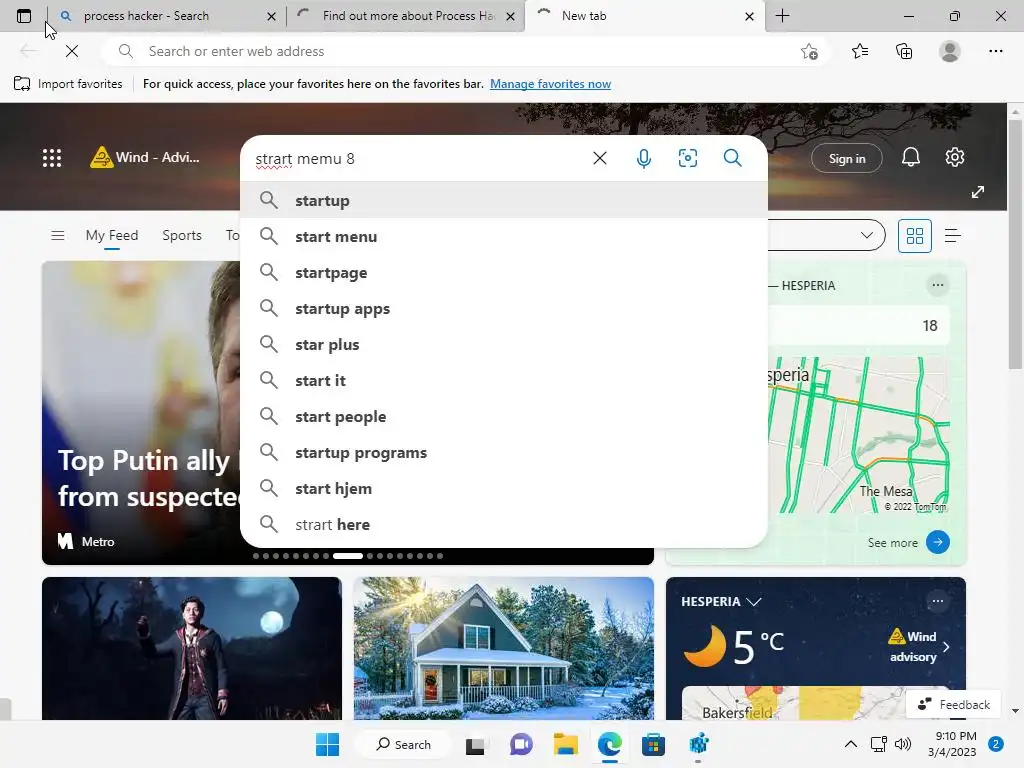Expand Hesperia location dropdown on weather card
Viewport: 1024px width, 768px height.
pyautogui.click(x=754, y=601)
